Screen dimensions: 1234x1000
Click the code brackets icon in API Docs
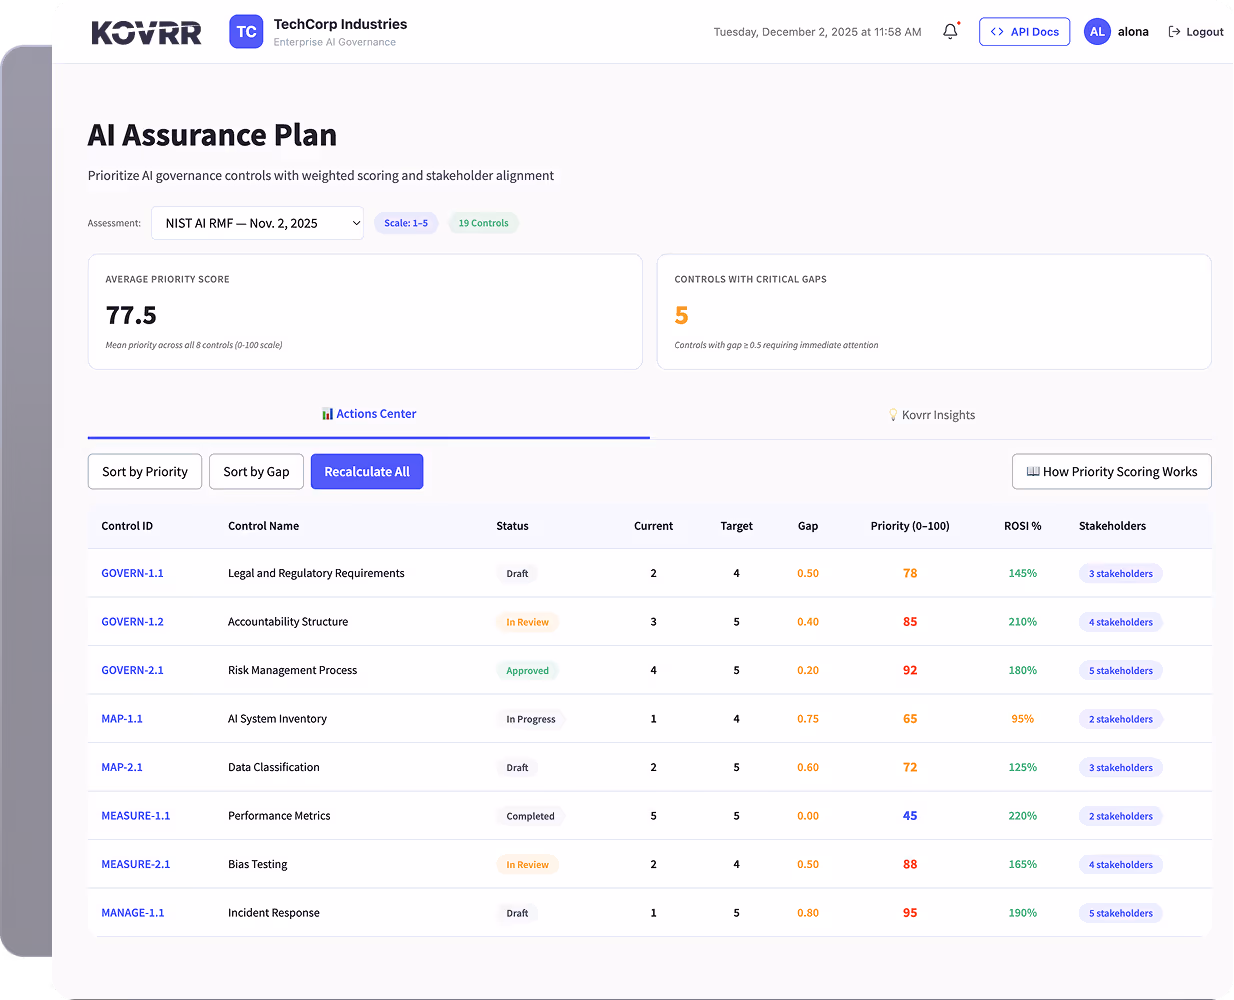pyautogui.click(x=996, y=31)
